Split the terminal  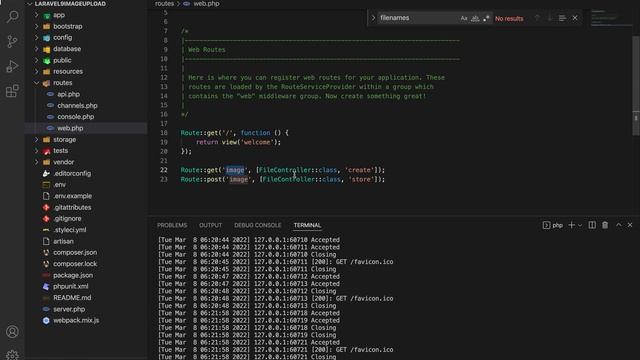[592, 225]
